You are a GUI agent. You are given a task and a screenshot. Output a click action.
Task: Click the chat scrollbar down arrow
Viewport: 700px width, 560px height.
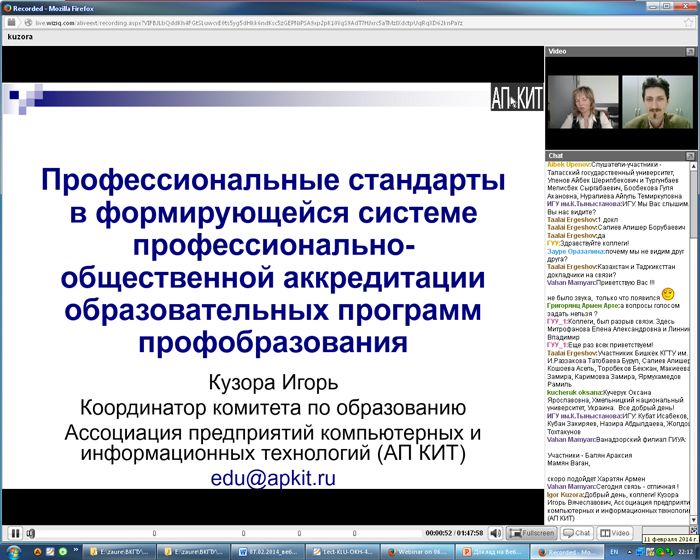(694, 519)
